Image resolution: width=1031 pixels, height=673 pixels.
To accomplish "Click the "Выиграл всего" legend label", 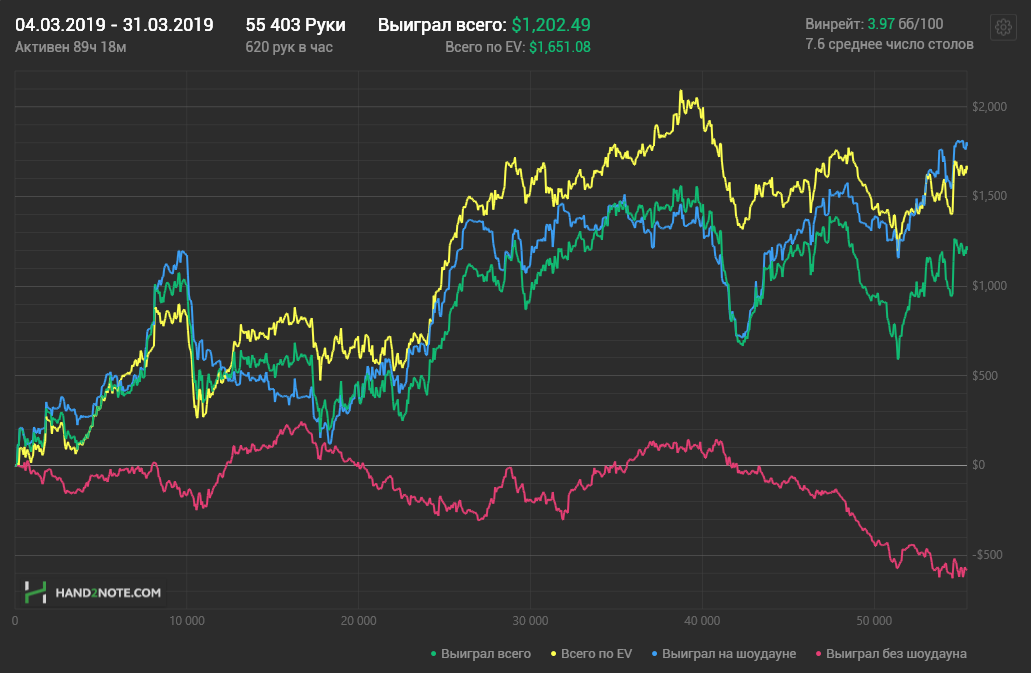I will click(x=486, y=654).
